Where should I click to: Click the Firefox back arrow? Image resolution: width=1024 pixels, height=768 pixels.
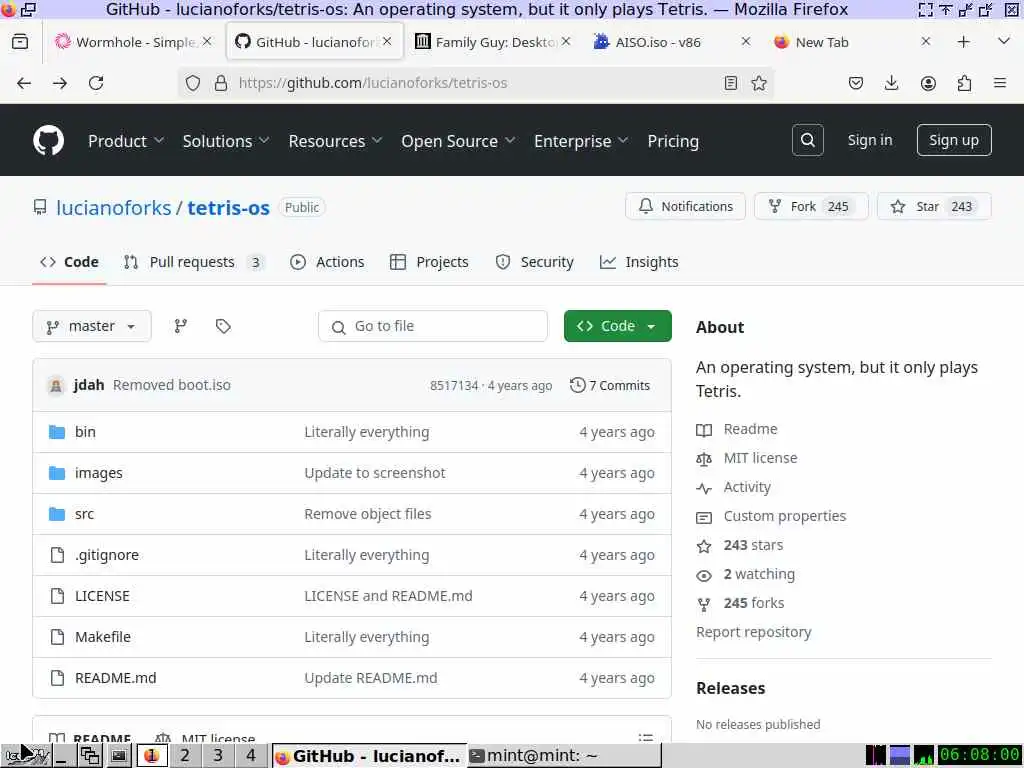24,83
